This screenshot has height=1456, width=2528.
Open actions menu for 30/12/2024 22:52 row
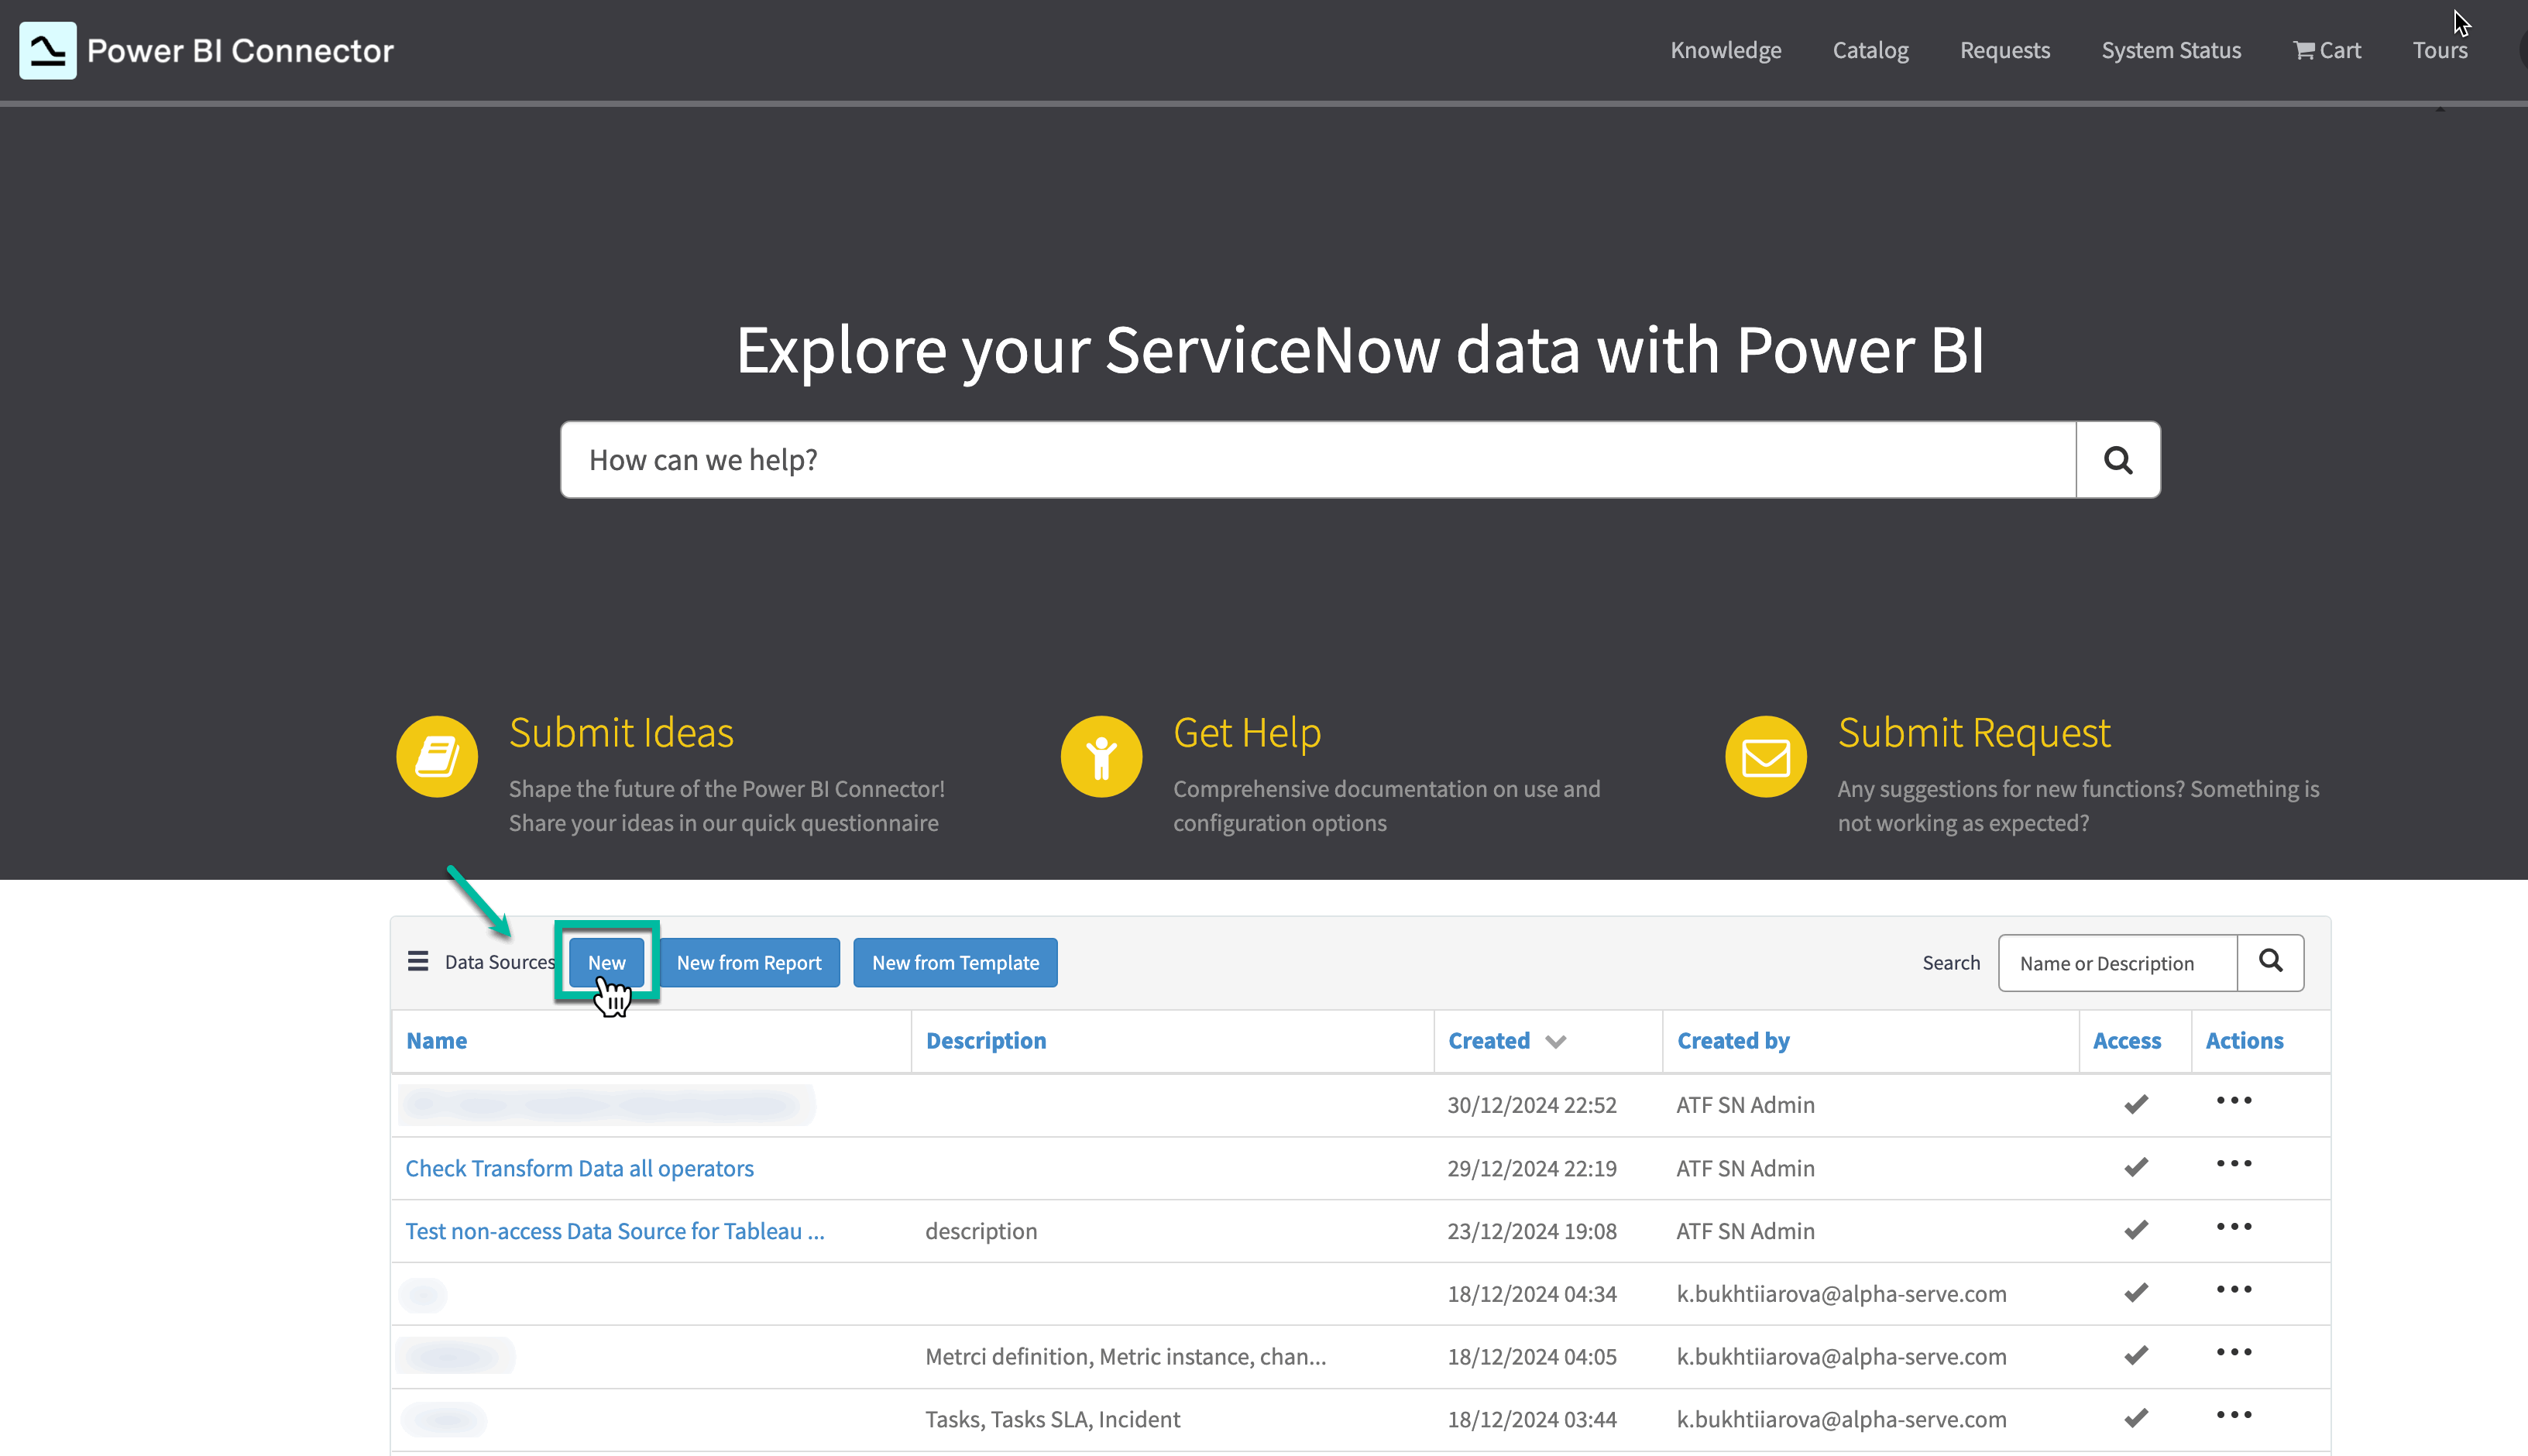click(2233, 1101)
